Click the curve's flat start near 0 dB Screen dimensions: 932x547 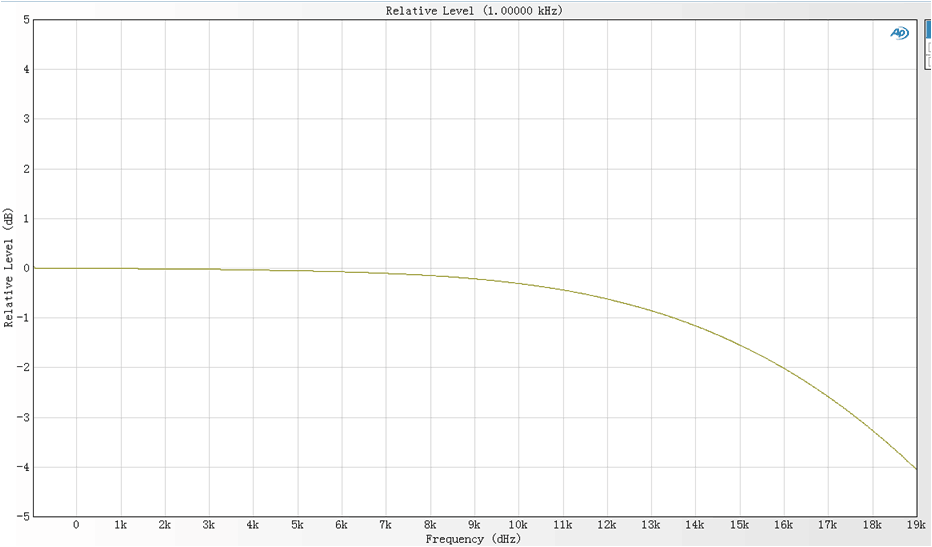(x=60, y=268)
